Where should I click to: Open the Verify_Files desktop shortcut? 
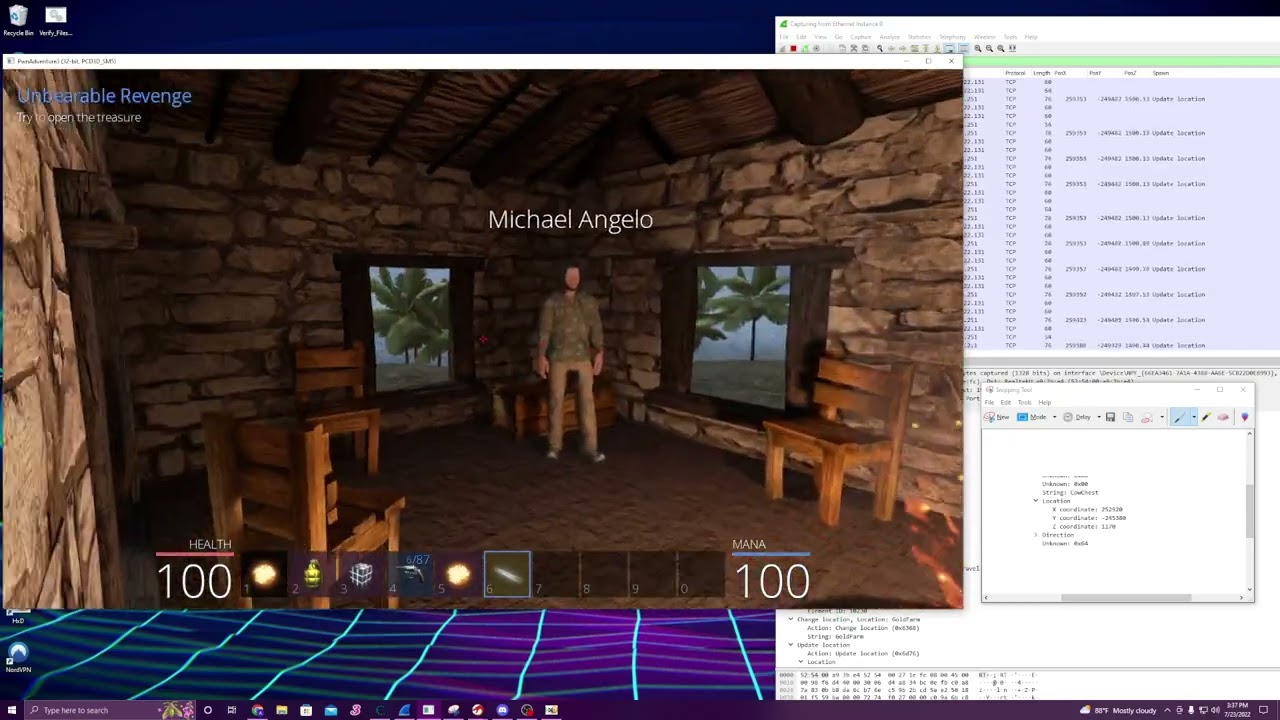pyautogui.click(x=56, y=21)
